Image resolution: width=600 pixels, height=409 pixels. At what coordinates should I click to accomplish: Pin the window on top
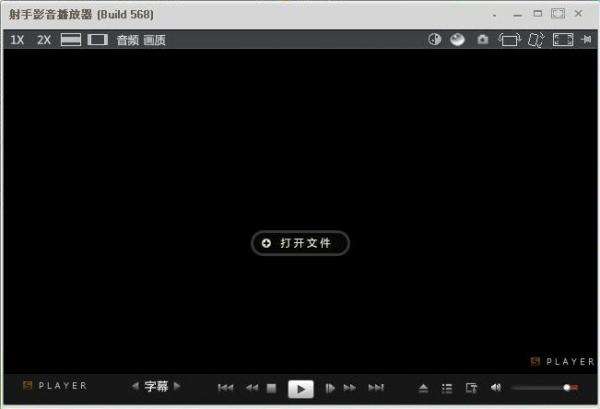(587, 39)
